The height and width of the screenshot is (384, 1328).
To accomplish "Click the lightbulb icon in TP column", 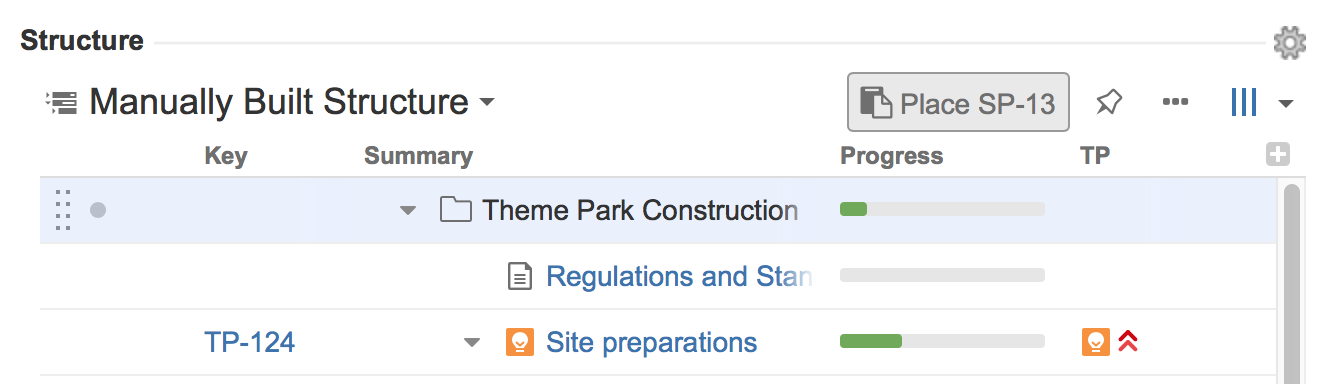I will tap(1096, 342).
